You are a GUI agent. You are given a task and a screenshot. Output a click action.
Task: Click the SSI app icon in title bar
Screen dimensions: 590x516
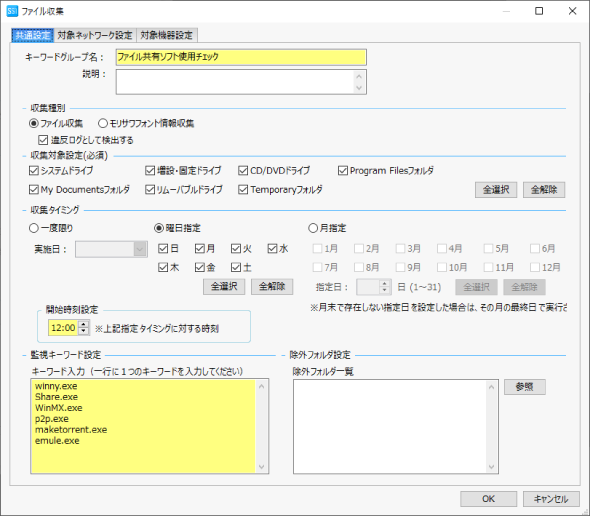tap(12, 11)
